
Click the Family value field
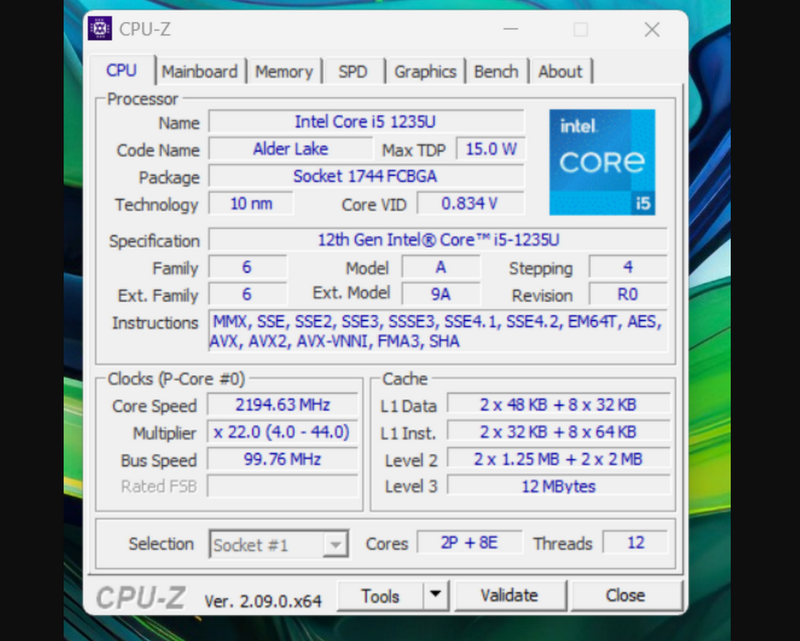pyautogui.click(x=248, y=267)
